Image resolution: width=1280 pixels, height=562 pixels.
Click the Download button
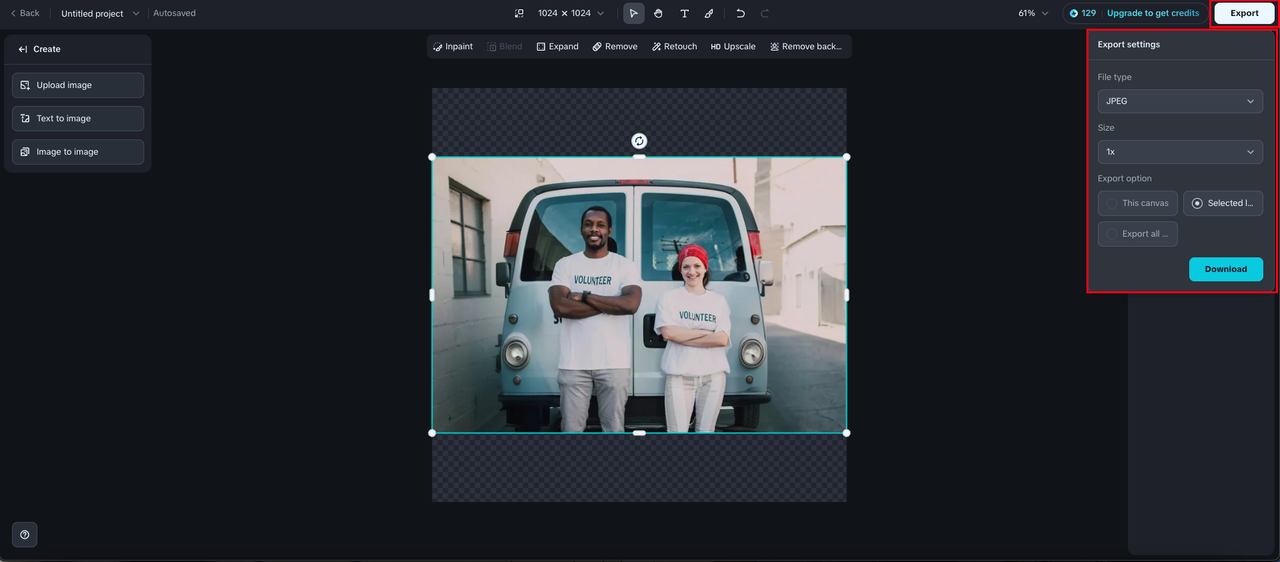[1226, 269]
